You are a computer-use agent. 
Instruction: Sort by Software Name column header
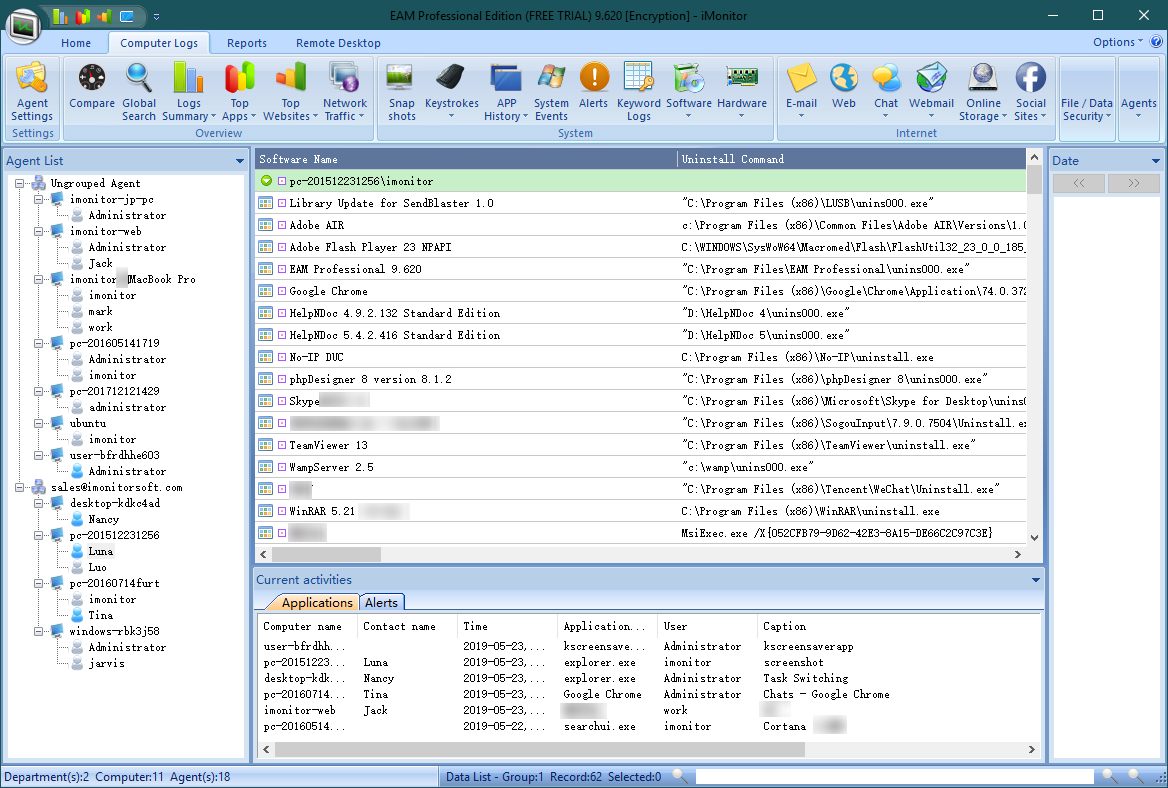tap(466, 159)
